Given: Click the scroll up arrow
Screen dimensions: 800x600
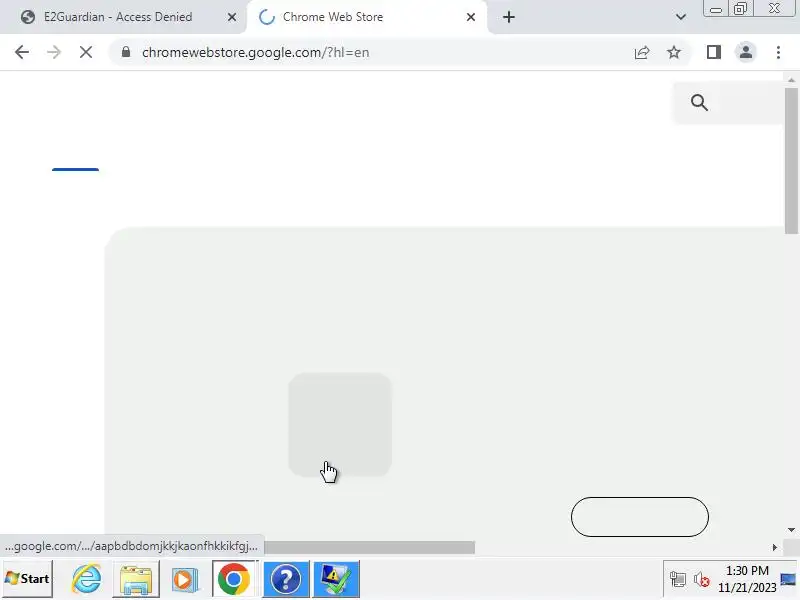Looking at the screenshot, I should tap(791, 80).
